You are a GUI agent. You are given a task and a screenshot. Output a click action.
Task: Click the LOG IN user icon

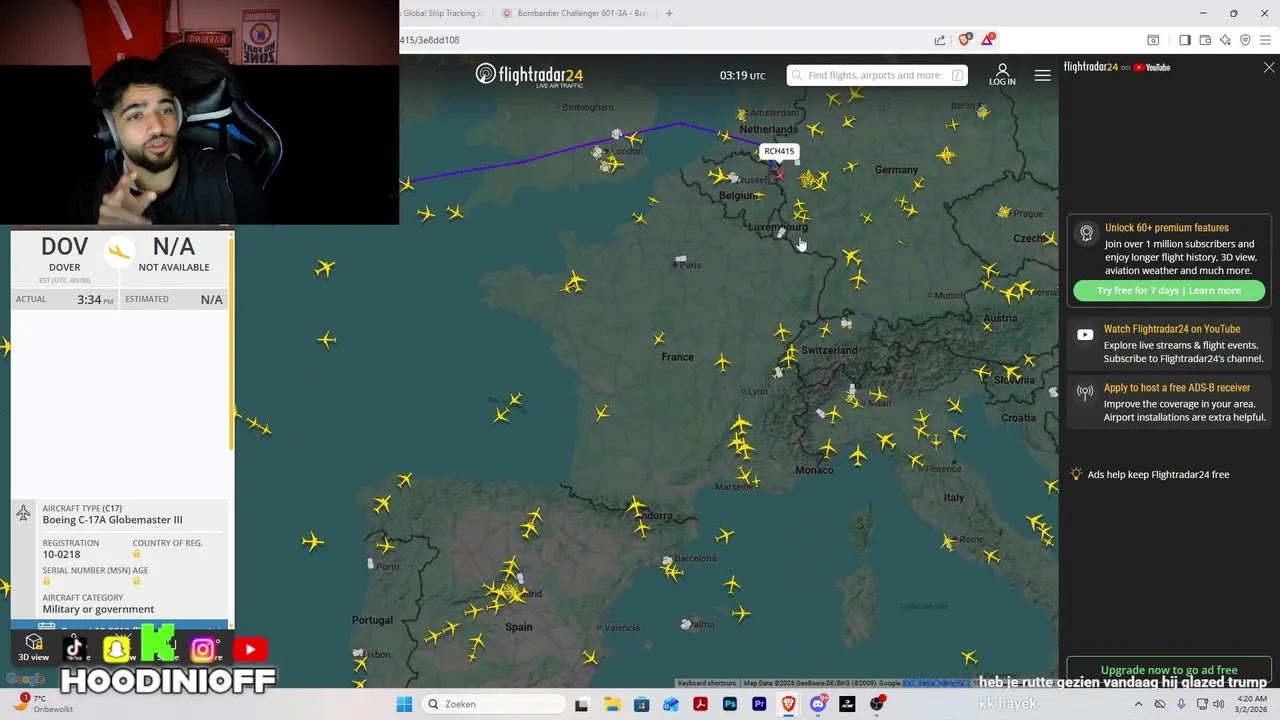click(1002, 75)
